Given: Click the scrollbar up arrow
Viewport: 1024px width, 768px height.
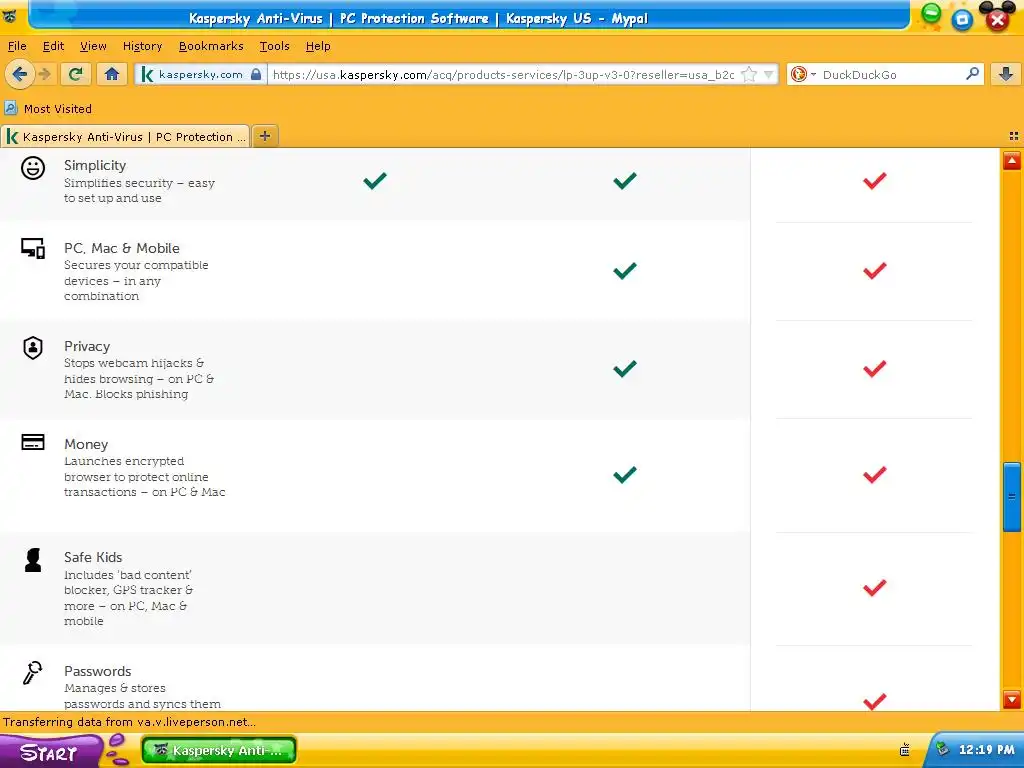Looking at the screenshot, I should coord(1012,161).
